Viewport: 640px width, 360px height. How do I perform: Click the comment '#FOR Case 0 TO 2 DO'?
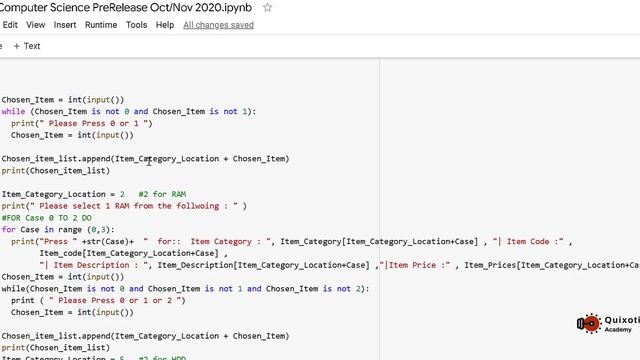[x=47, y=218]
